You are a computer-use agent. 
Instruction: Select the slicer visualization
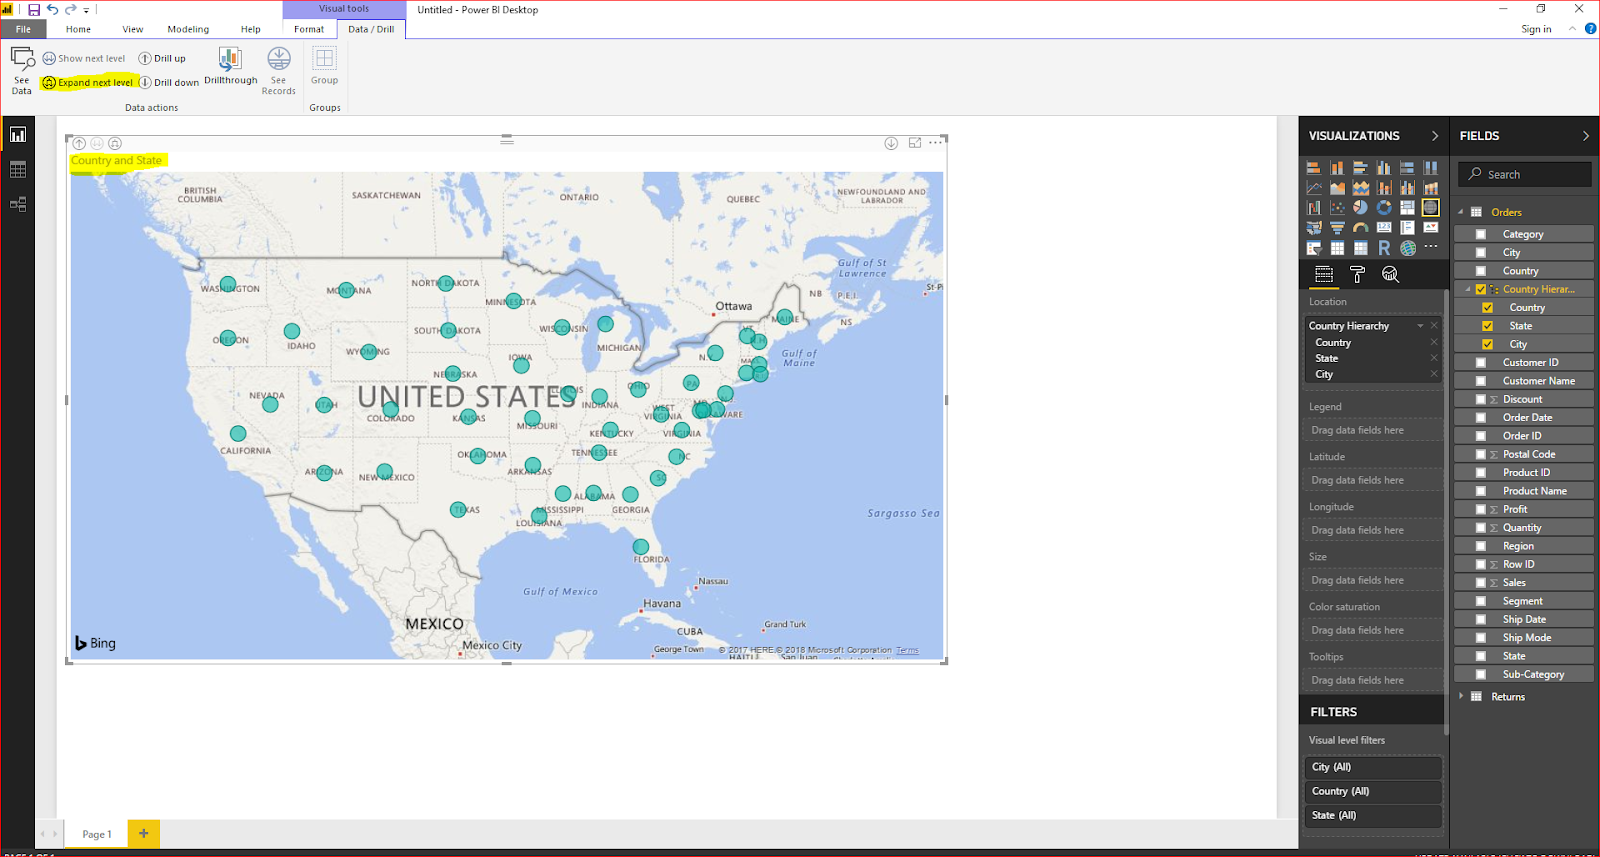tap(1313, 248)
